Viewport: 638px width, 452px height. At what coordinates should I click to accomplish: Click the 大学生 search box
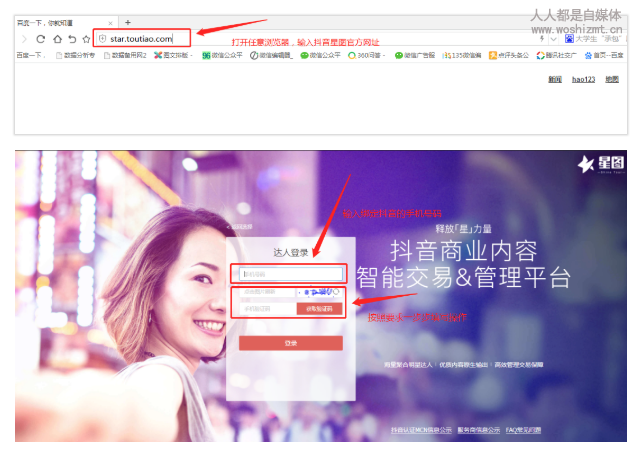point(598,39)
